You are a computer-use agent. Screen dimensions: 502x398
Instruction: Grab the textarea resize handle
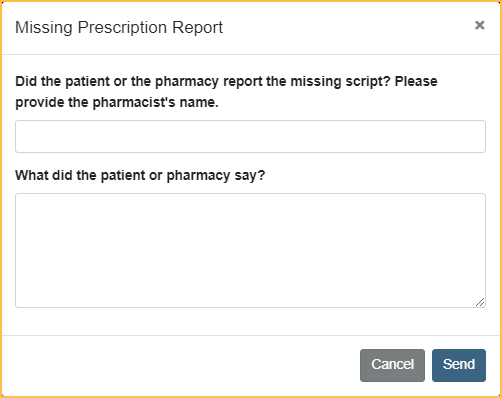tap(480, 302)
